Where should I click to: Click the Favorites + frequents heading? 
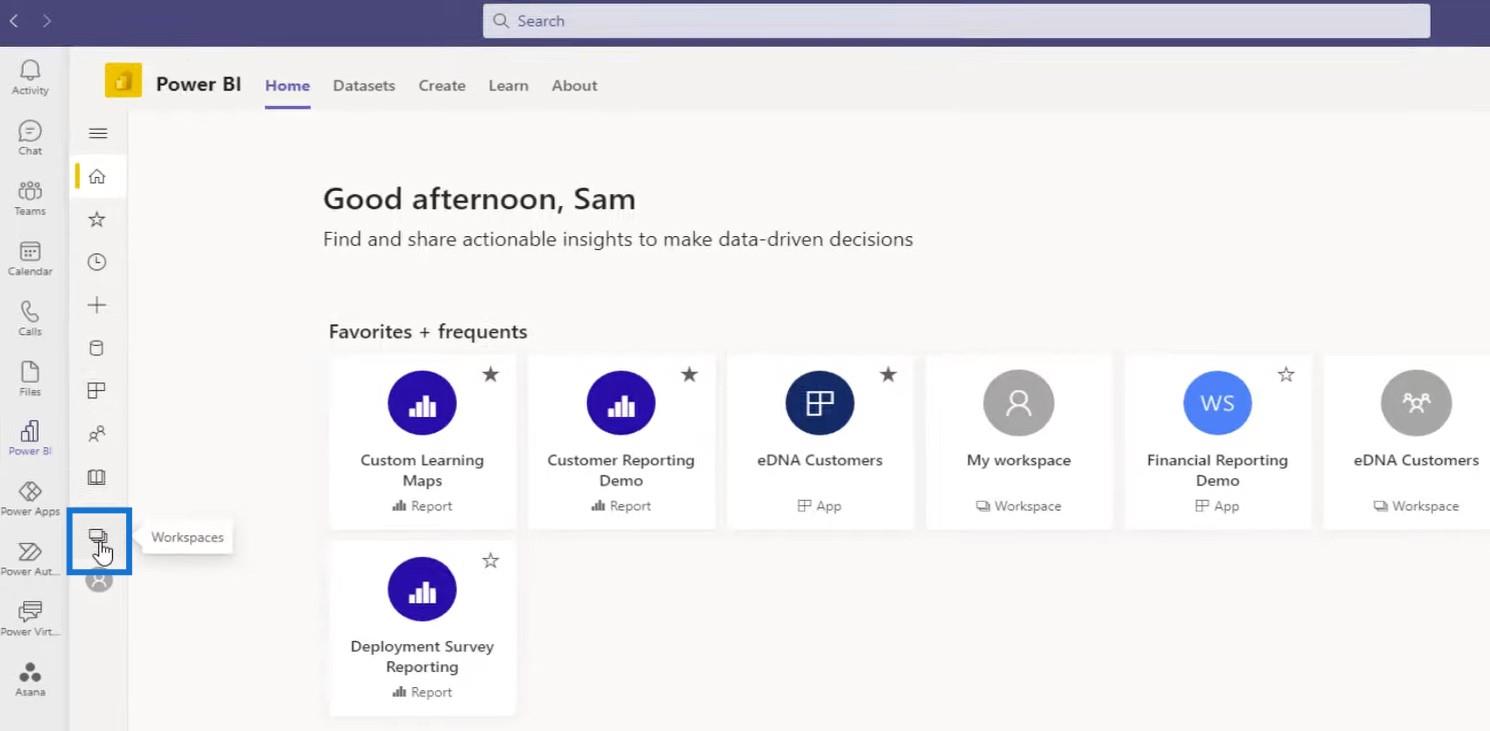coord(428,331)
